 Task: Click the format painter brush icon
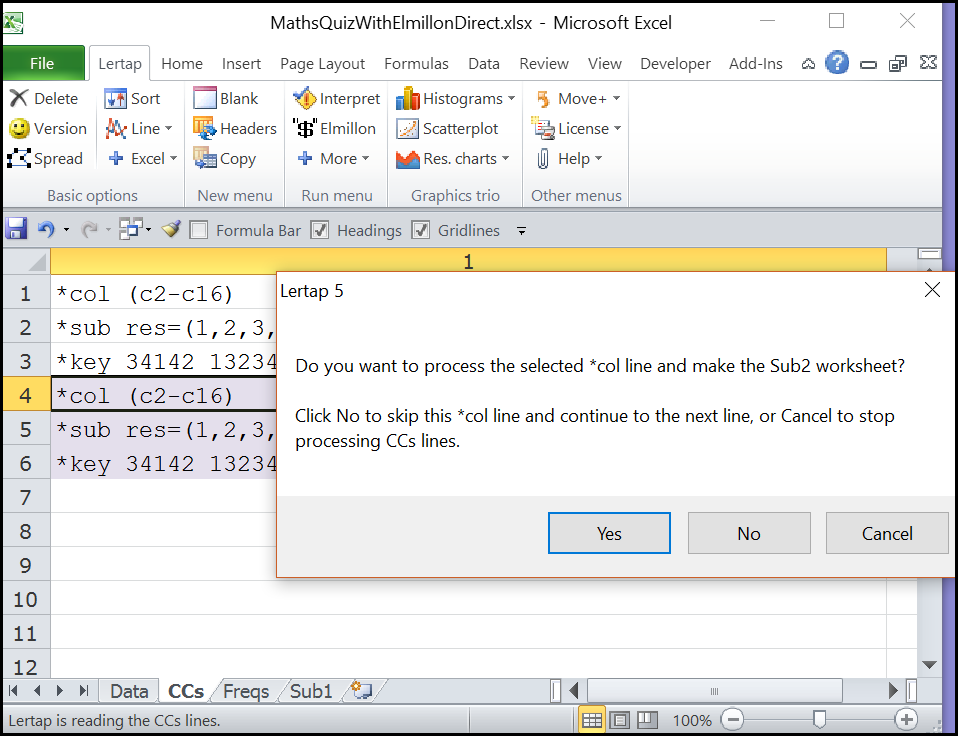(x=171, y=230)
